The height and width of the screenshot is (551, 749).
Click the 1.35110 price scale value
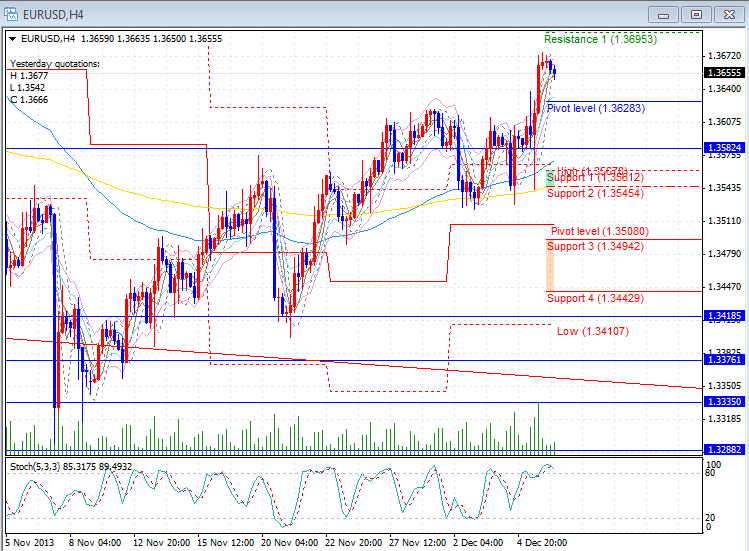click(724, 221)
